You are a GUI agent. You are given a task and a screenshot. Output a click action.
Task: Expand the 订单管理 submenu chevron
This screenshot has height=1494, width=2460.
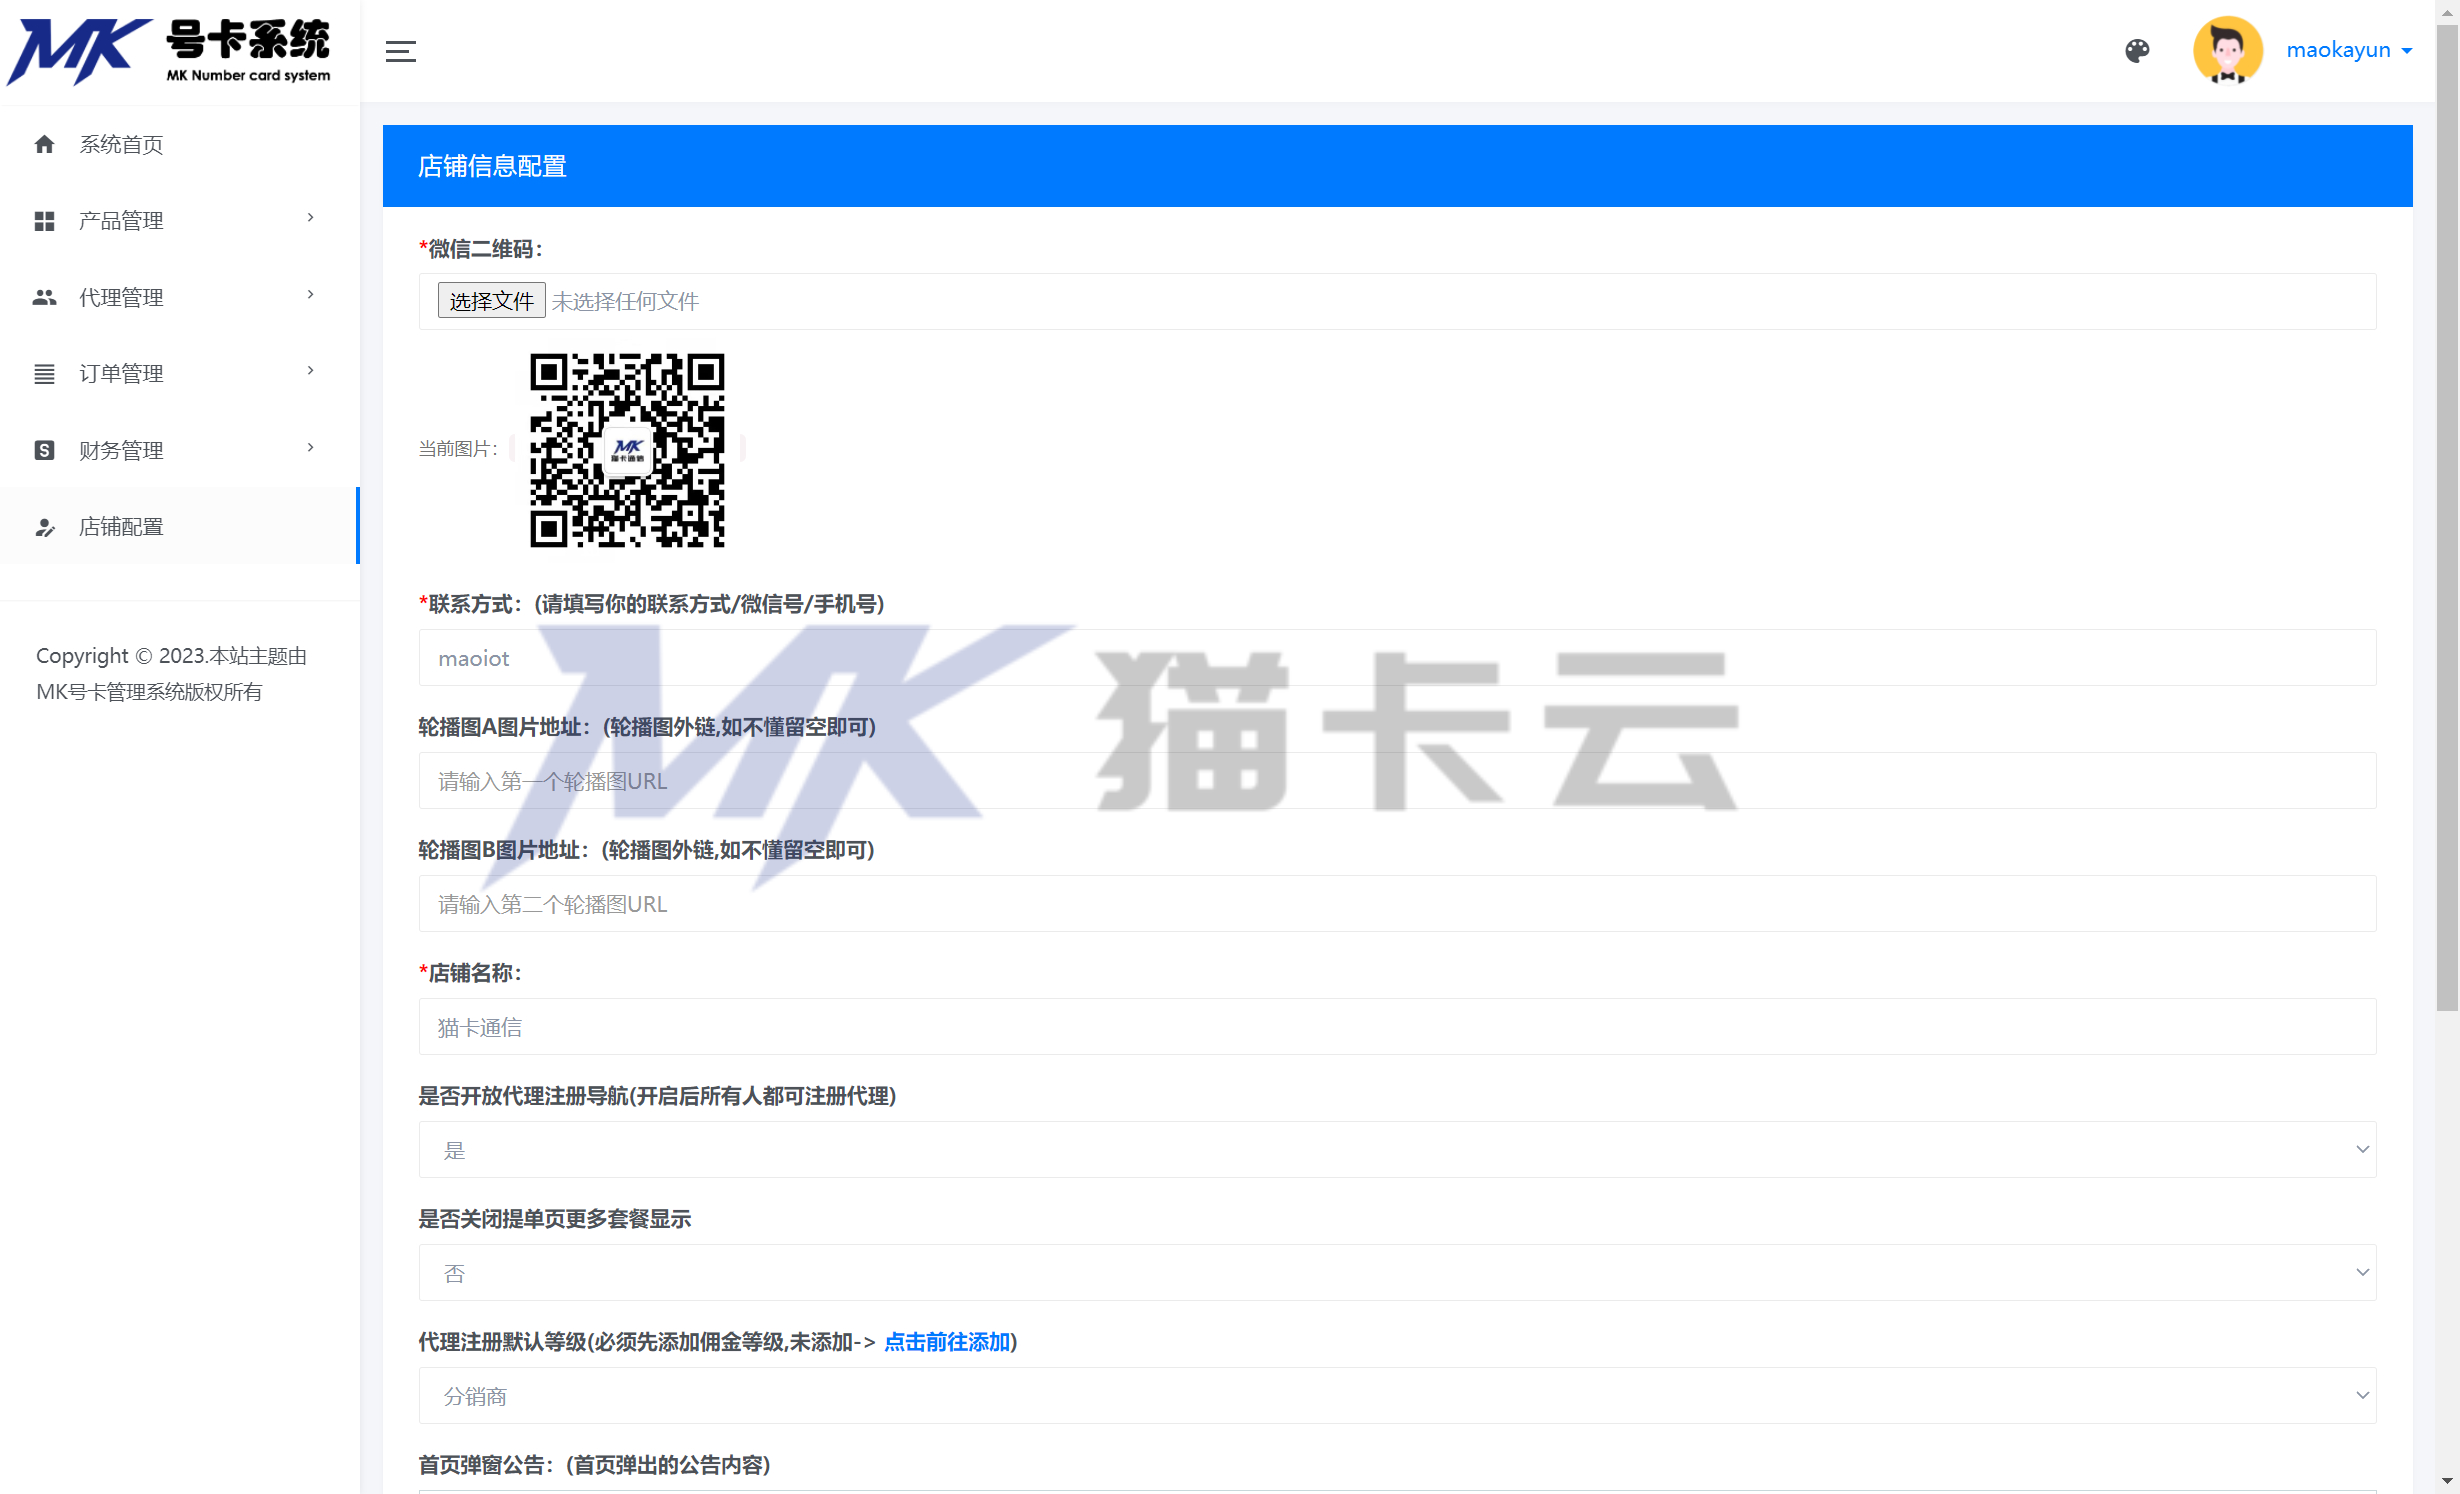pos(310,371)
